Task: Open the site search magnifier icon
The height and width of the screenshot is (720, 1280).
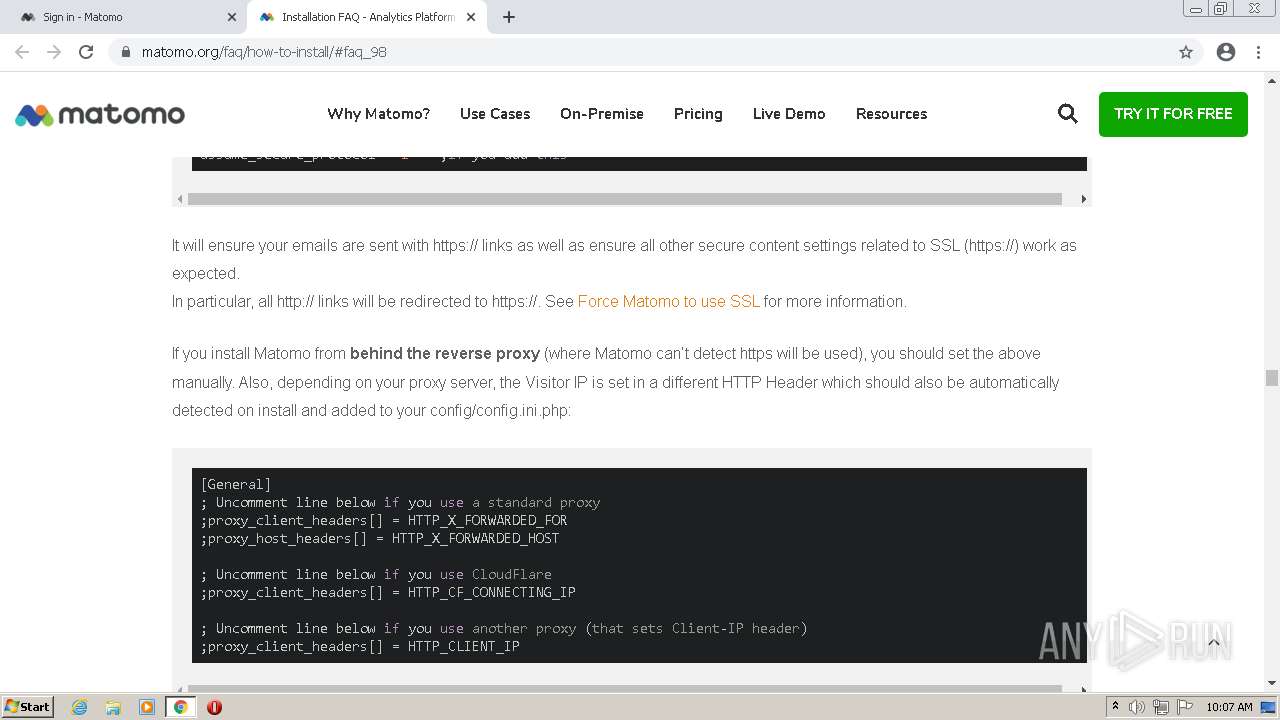Action: coord(1068,114)
